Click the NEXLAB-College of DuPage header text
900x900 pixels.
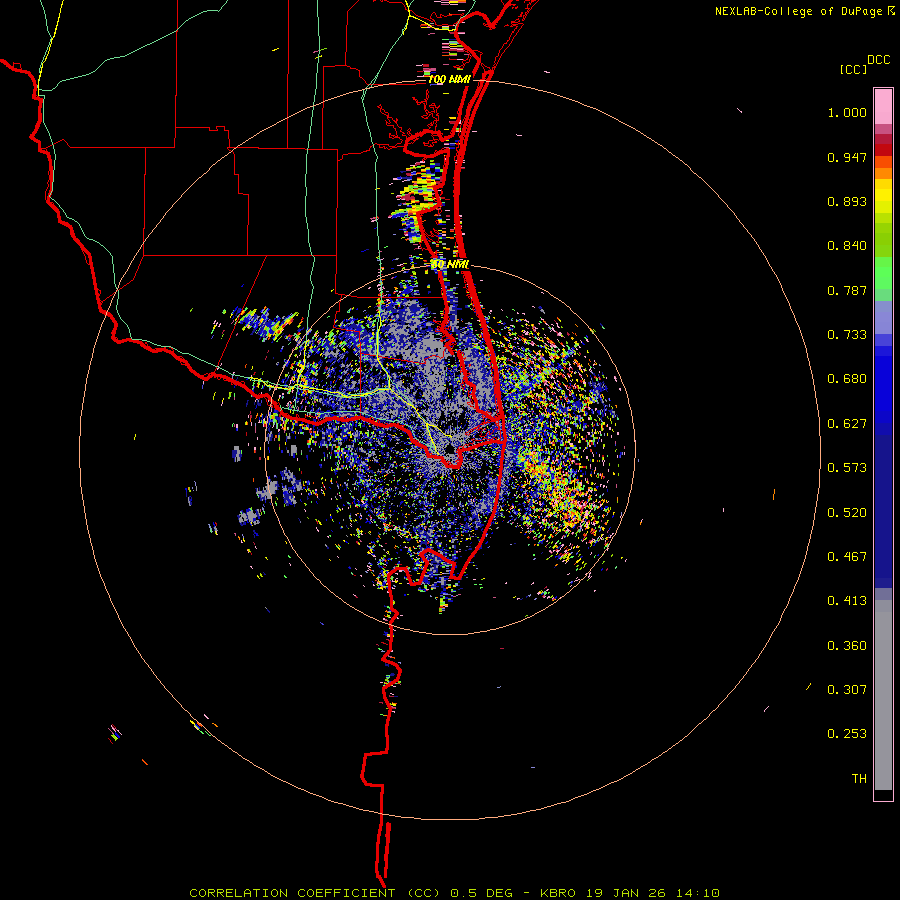tap(799, 11)
